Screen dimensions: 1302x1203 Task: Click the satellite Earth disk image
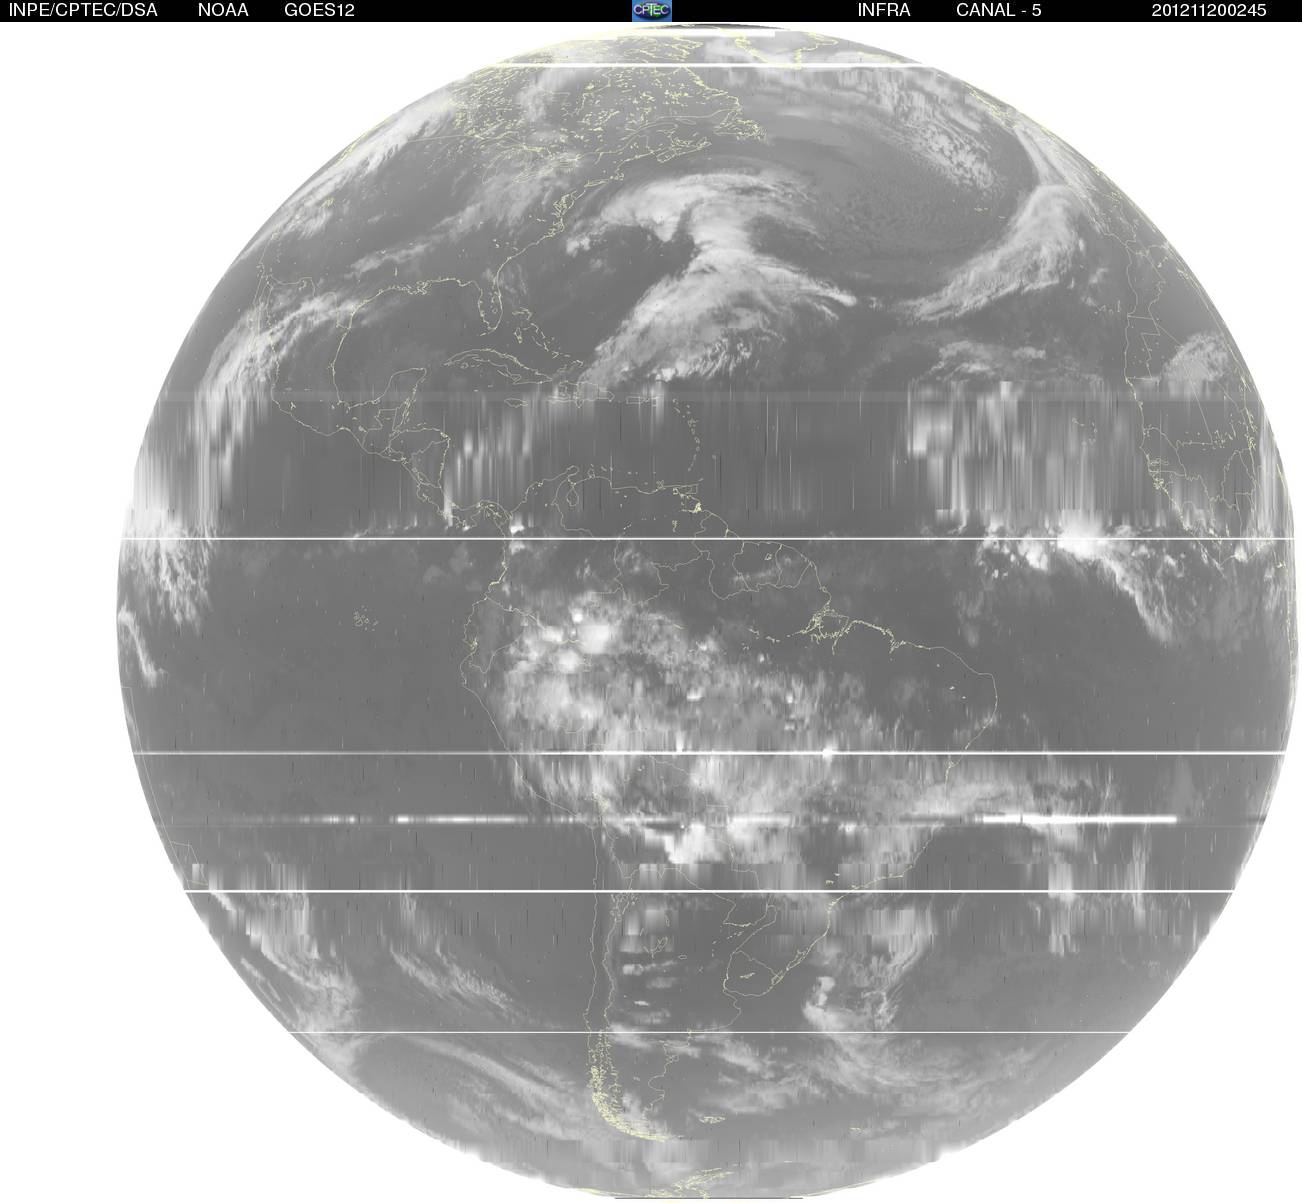click(x=705, y=611)
